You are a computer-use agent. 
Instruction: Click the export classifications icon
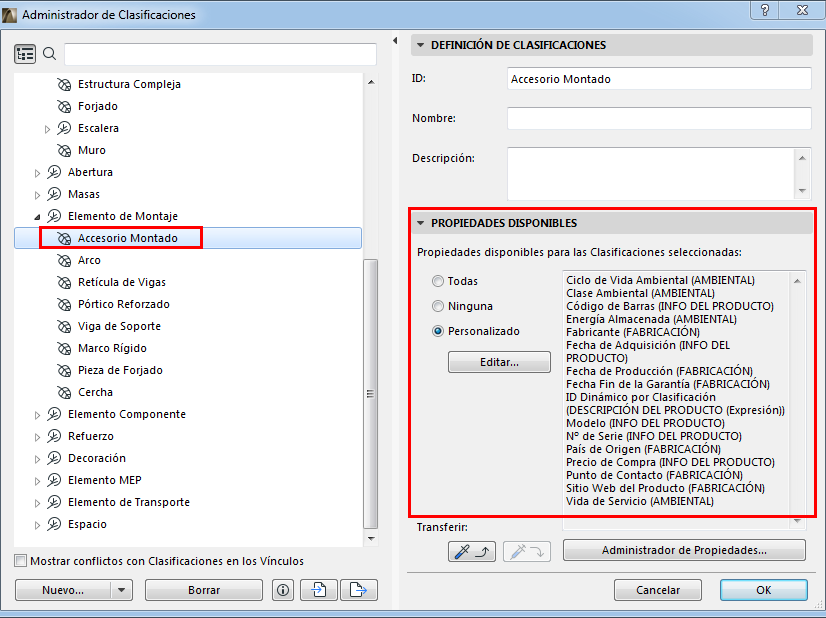click(359, 590)
